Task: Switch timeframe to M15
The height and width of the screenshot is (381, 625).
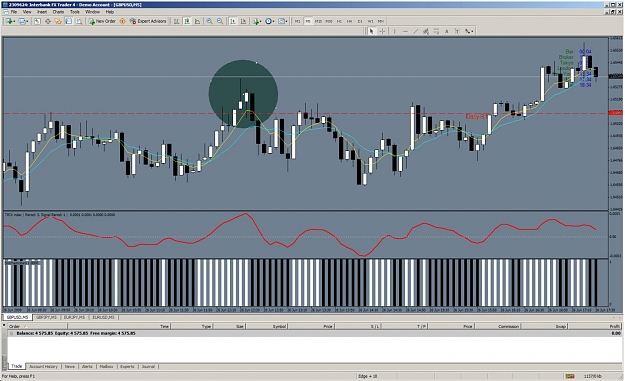Action: 318,21
